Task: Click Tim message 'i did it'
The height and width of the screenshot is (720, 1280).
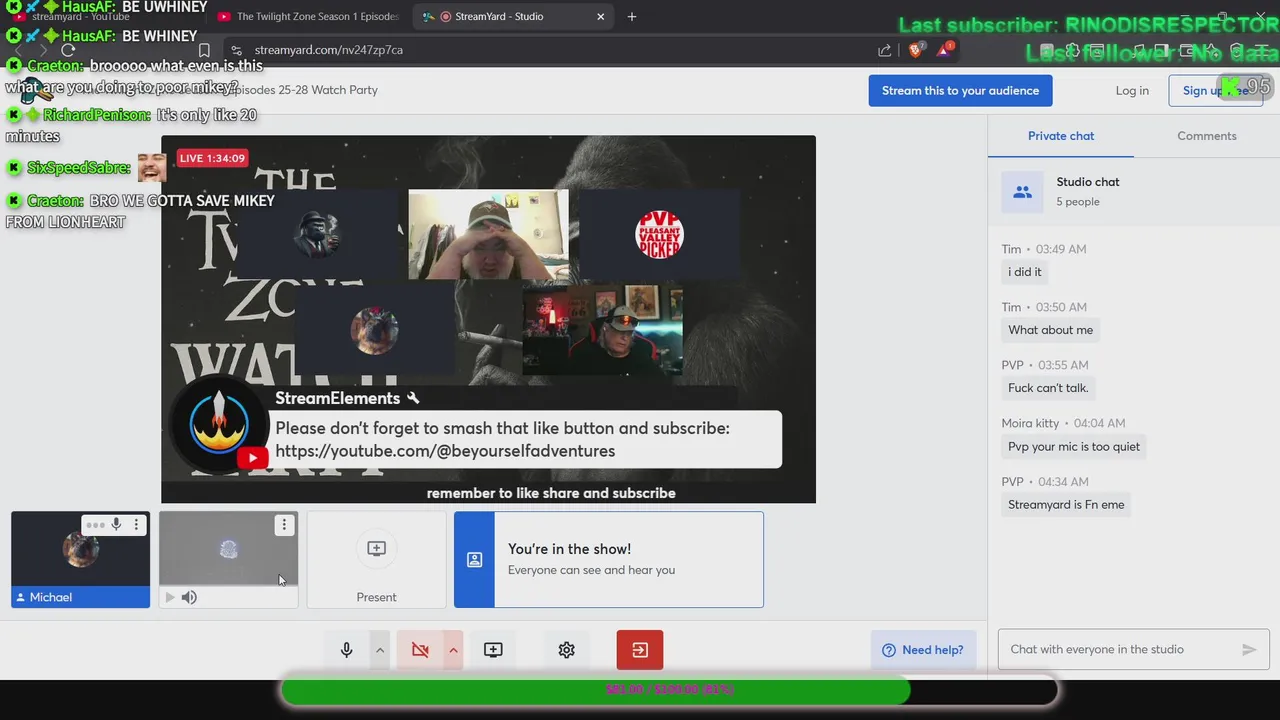Action: [1025, 272]
